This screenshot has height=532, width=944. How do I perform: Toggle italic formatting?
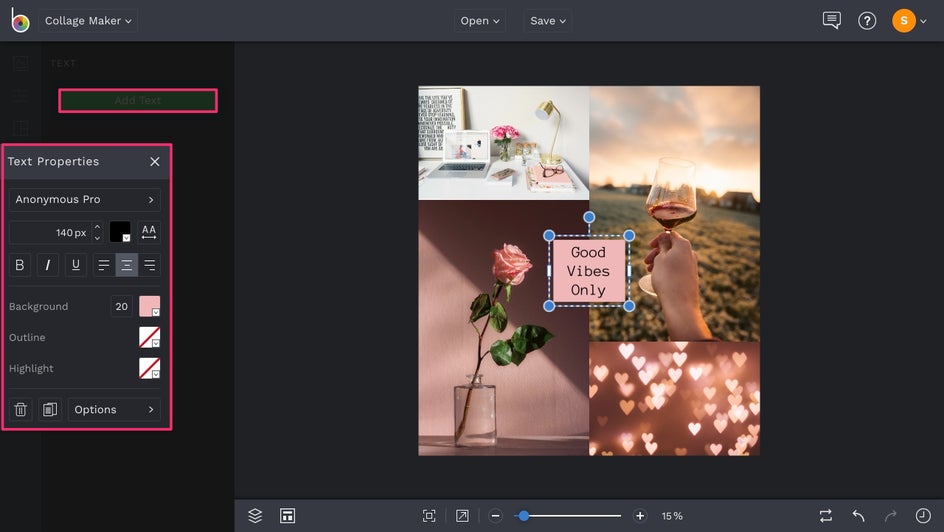[x=48, y=265]
